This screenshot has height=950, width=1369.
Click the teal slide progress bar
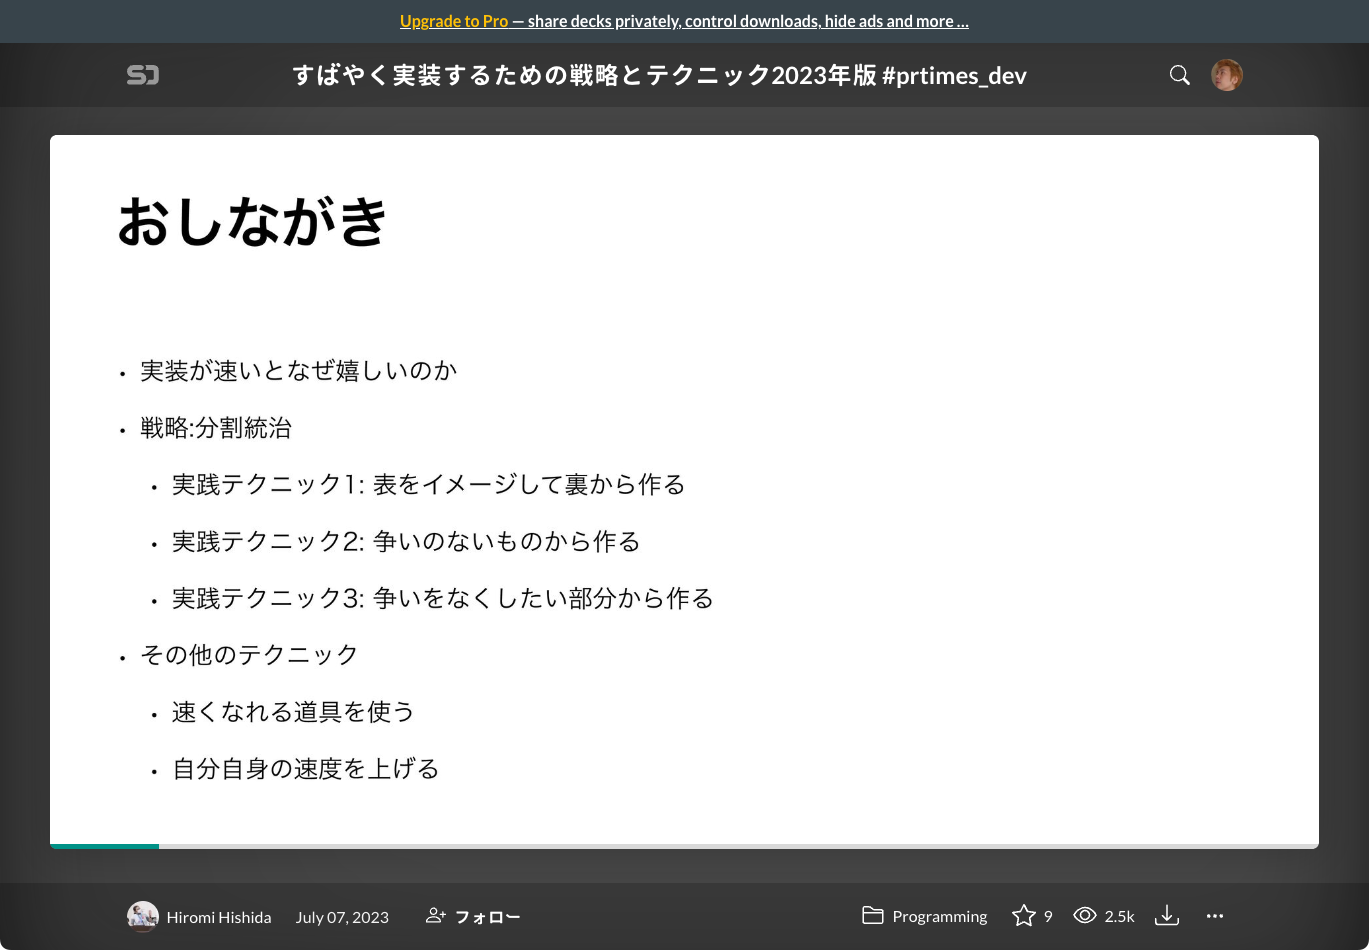click(104, 846)
